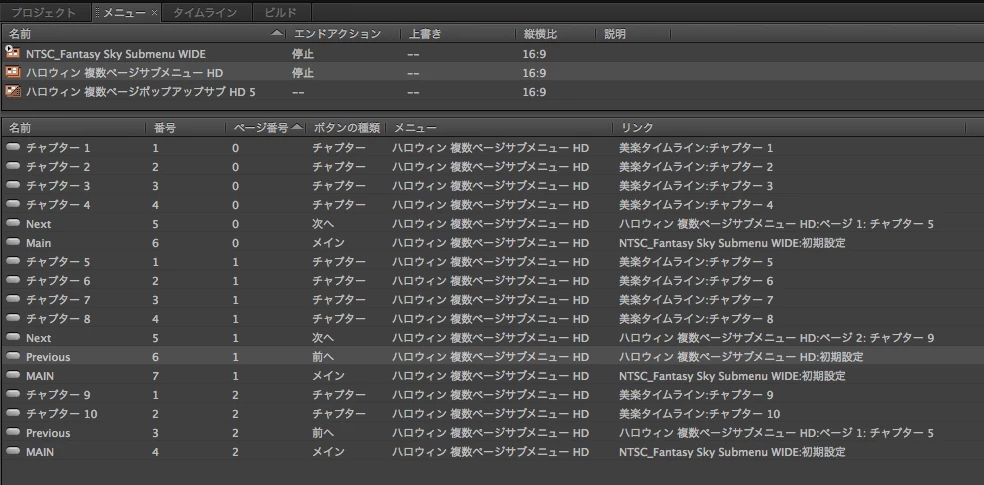Click the メニュー column header in button list
Image resolution: width=984 pixels, height=485 pixels.
click(415, 127)
